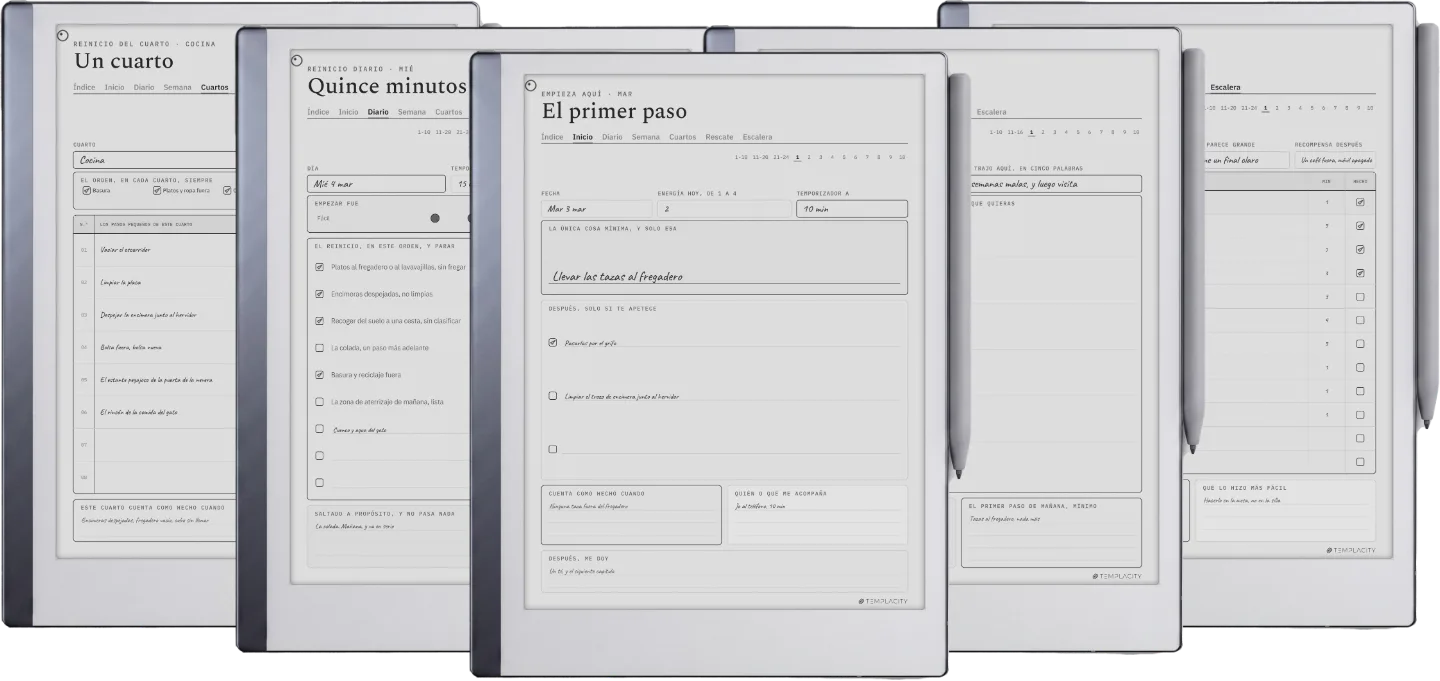Check La colada, un paso más adelante
Image resolution: width=1440 pixels, height=681 pixels.
(319, 348)
